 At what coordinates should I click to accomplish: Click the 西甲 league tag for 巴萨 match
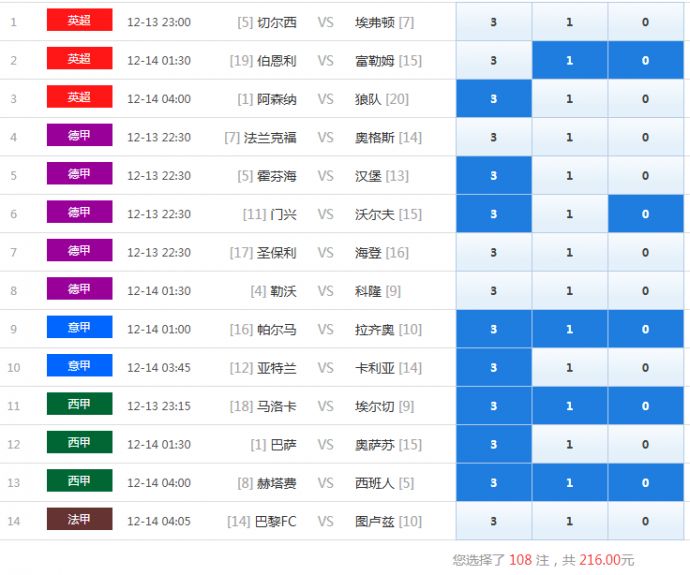pos(79,443)
